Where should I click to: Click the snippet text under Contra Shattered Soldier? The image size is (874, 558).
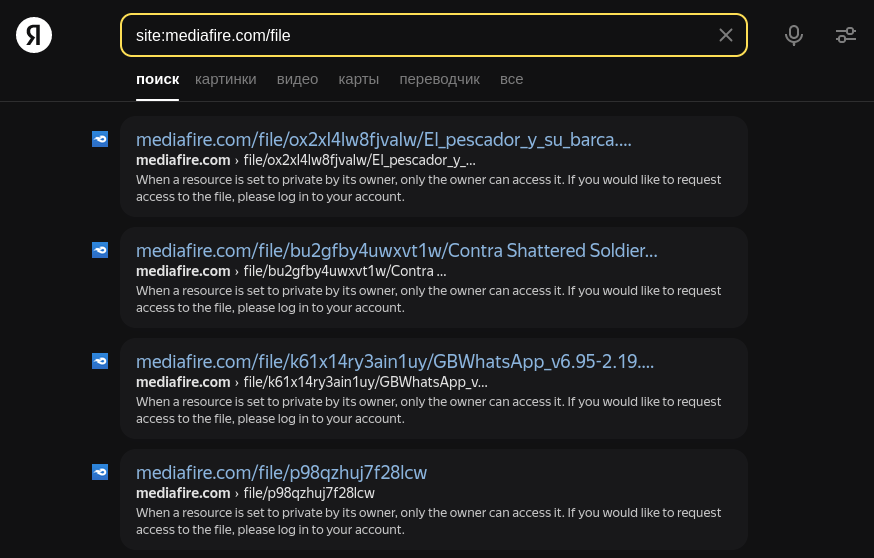pyautogui.click(x=428, y=299)
